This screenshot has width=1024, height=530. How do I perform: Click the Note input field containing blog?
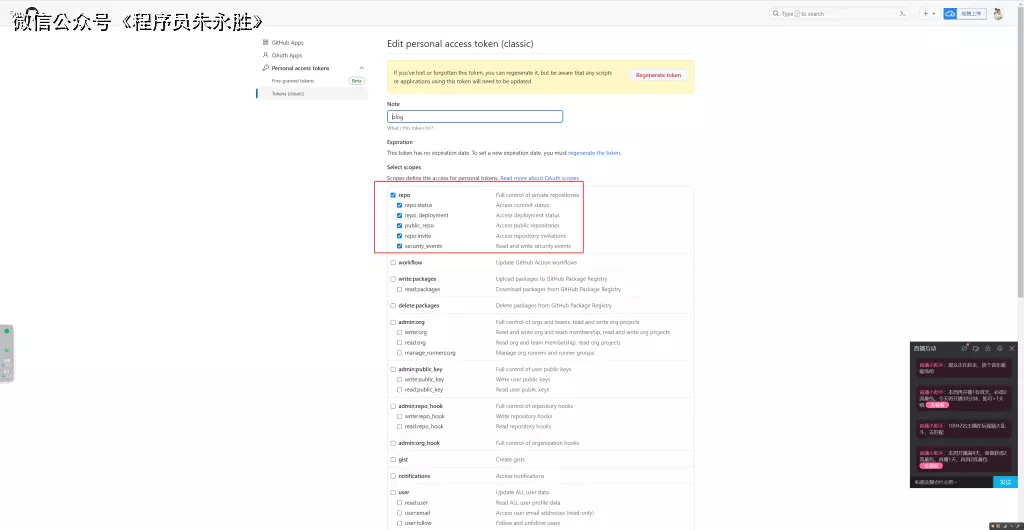tap(475, 117)
